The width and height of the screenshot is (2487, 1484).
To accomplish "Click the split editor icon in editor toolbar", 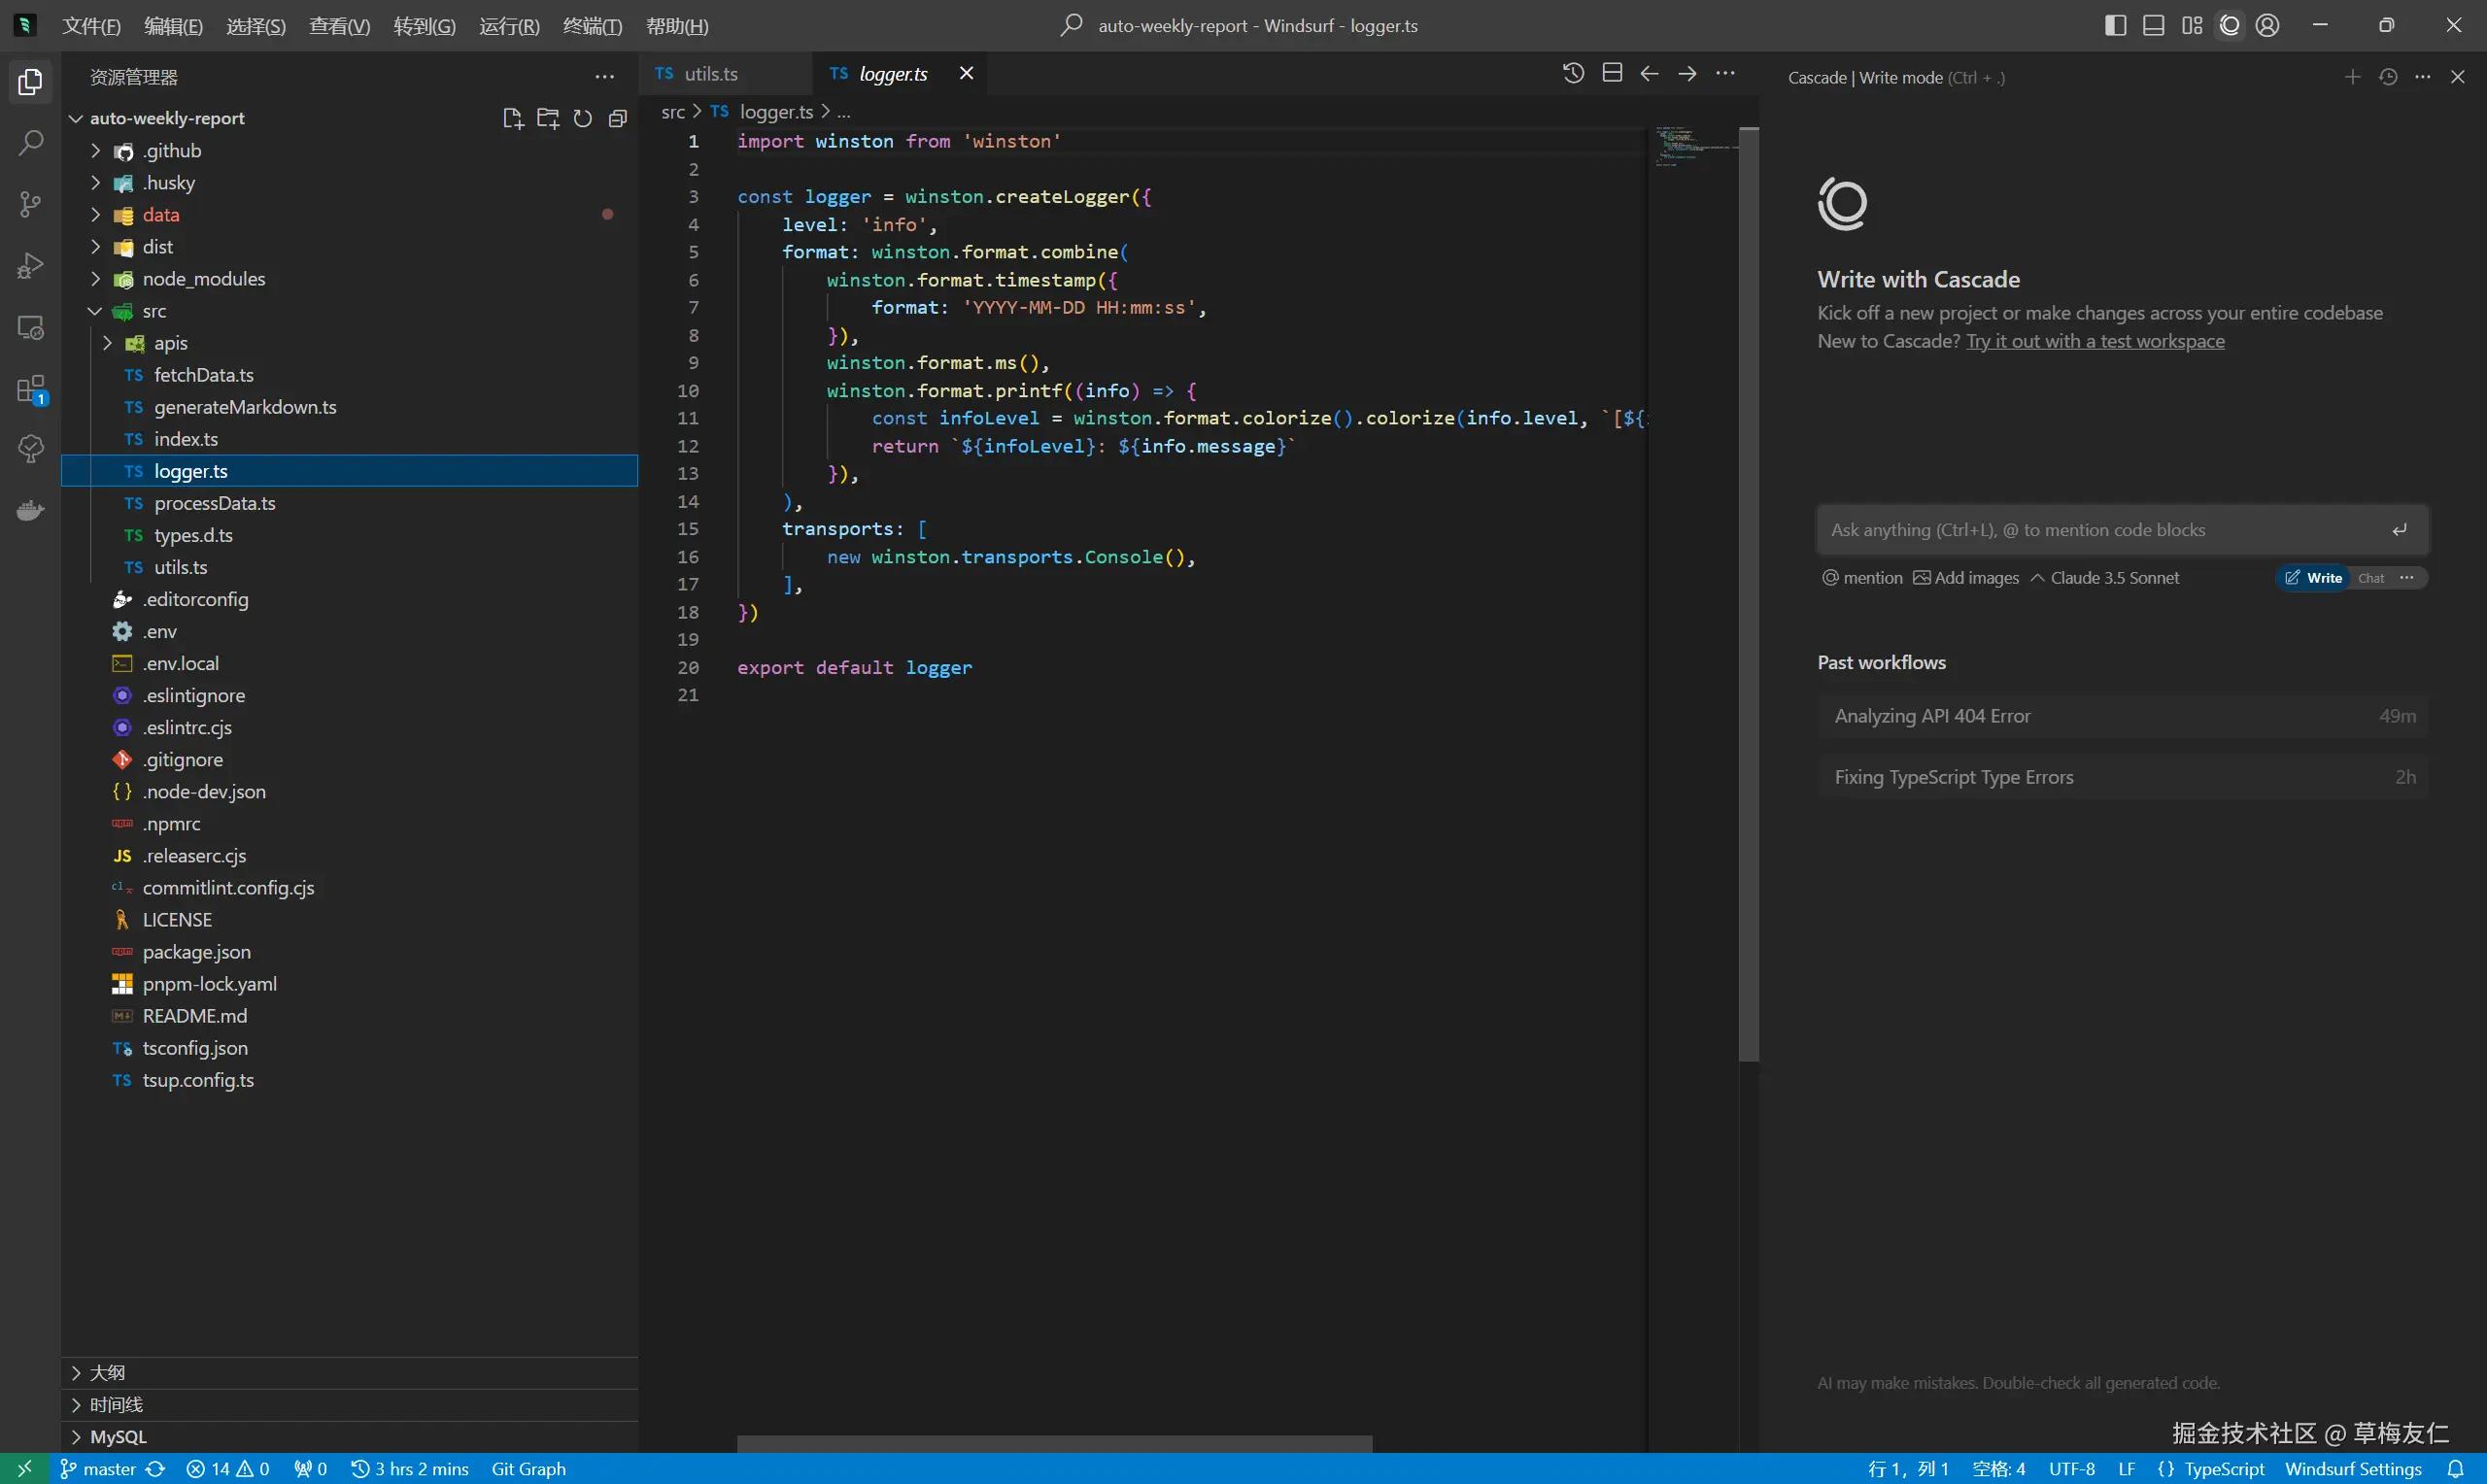I will [1609, 73].
